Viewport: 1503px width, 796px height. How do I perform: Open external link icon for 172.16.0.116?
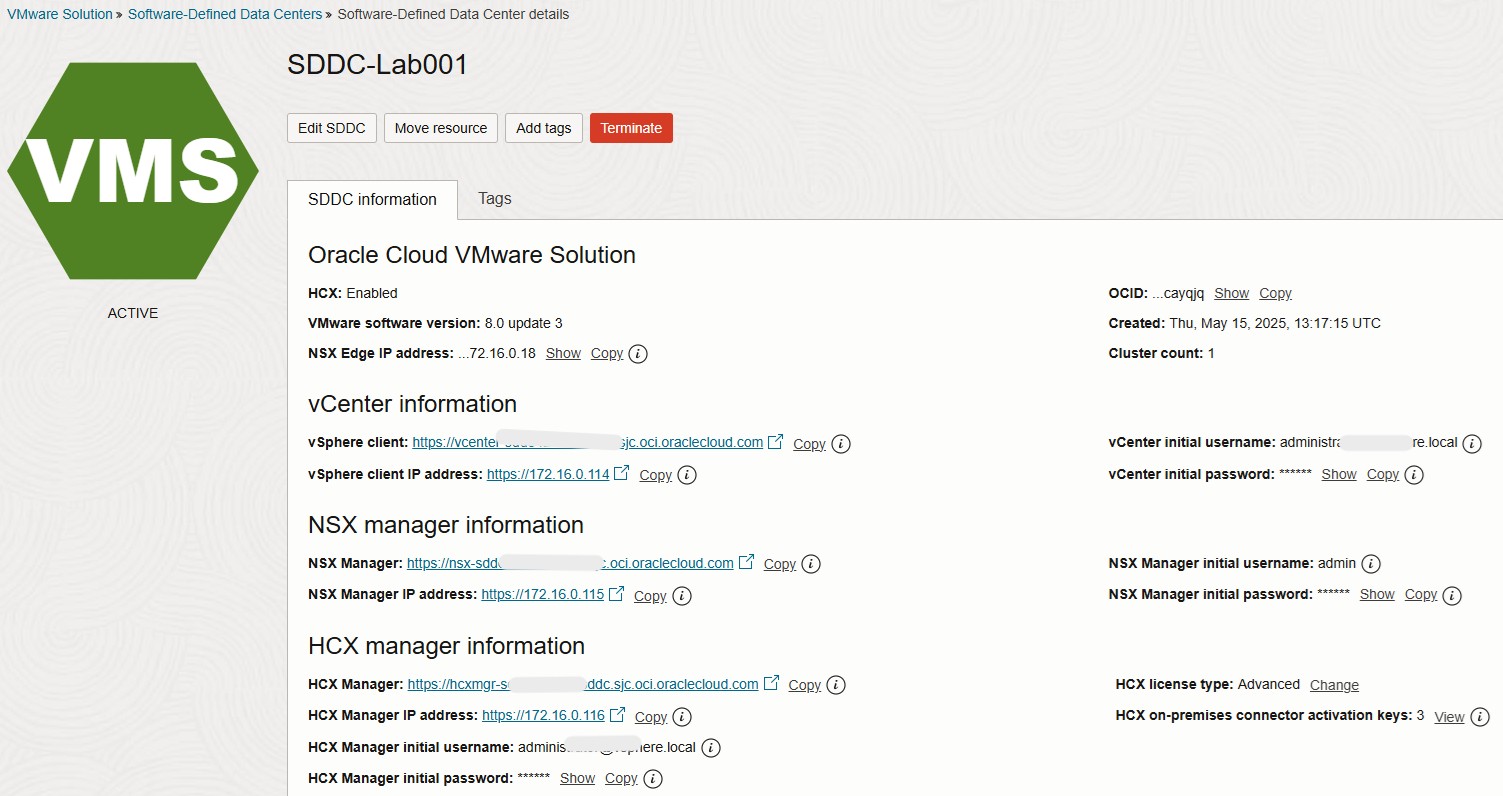[618, 714]
